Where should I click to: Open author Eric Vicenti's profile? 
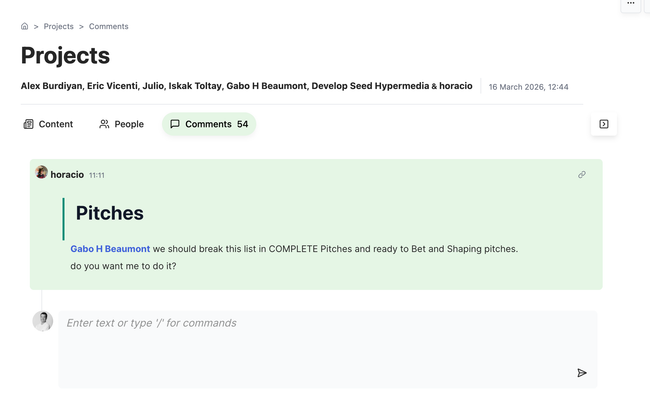pos(120,86)
